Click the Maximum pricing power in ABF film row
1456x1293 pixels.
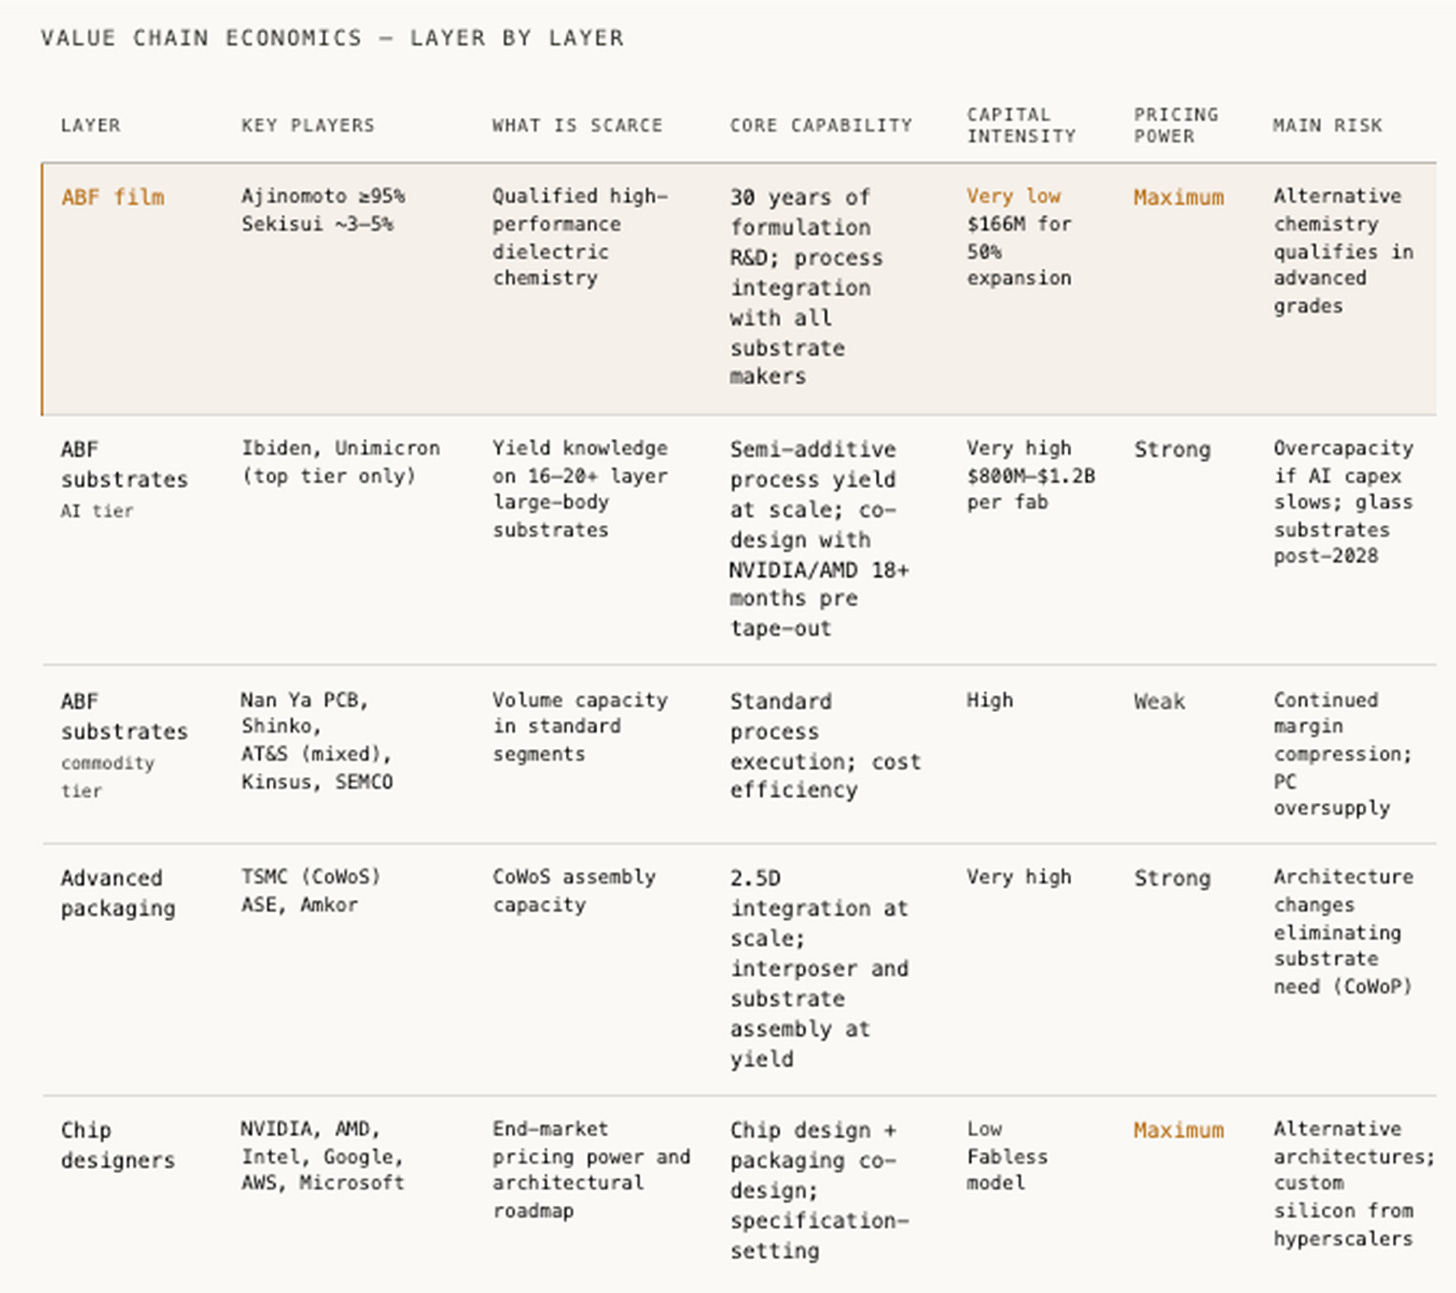coord(1178,197)
